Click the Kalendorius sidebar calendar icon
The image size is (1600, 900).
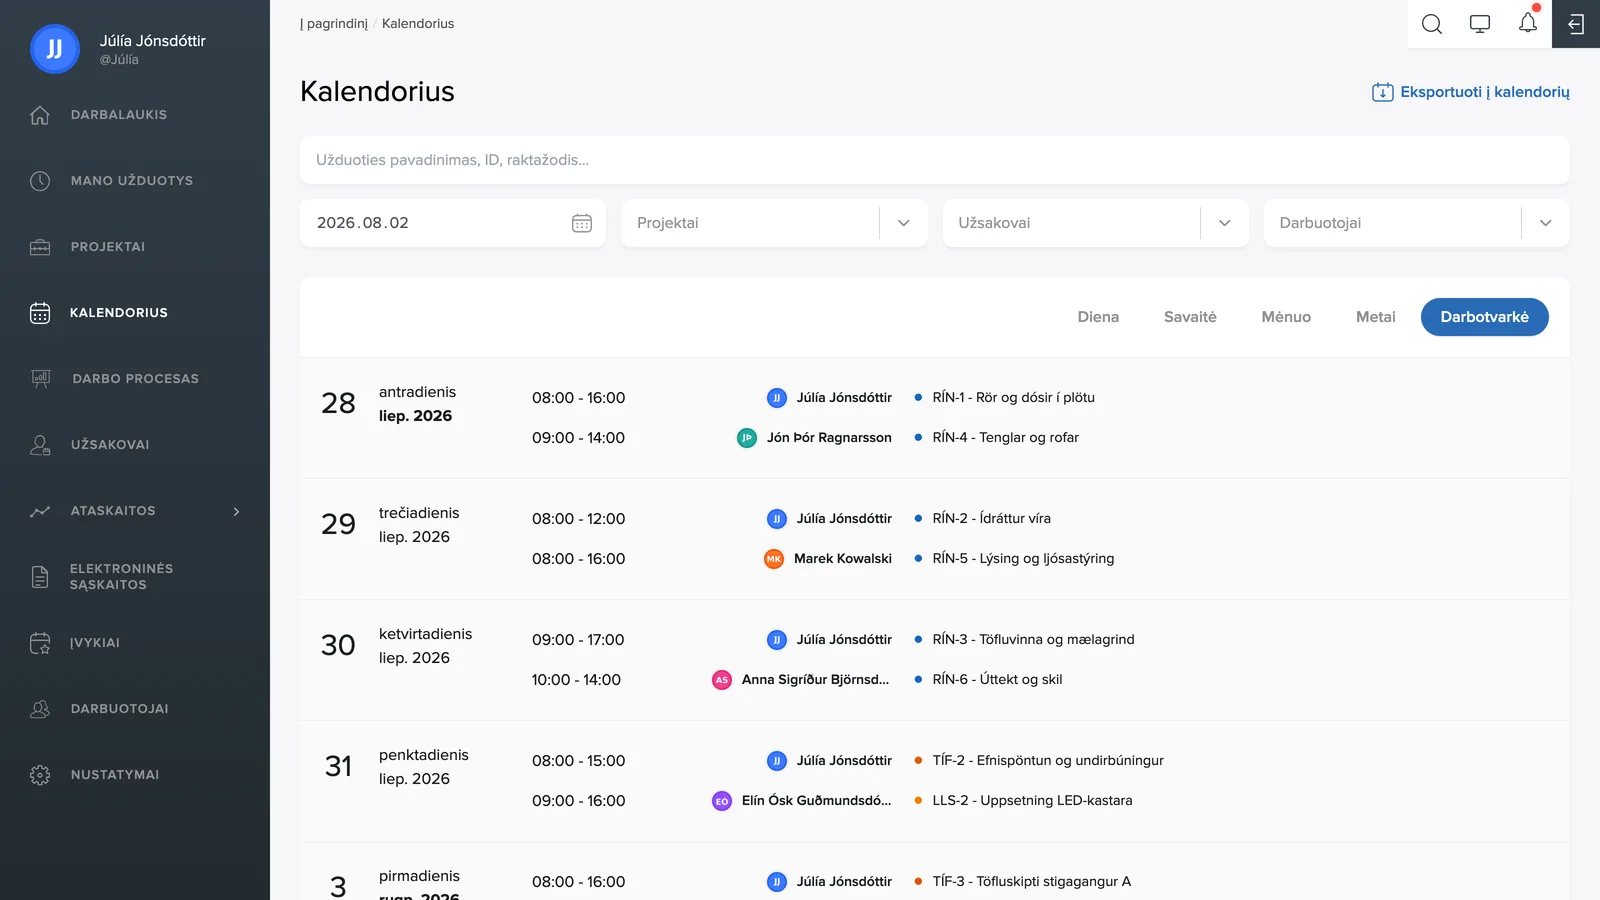pos(40,313)
